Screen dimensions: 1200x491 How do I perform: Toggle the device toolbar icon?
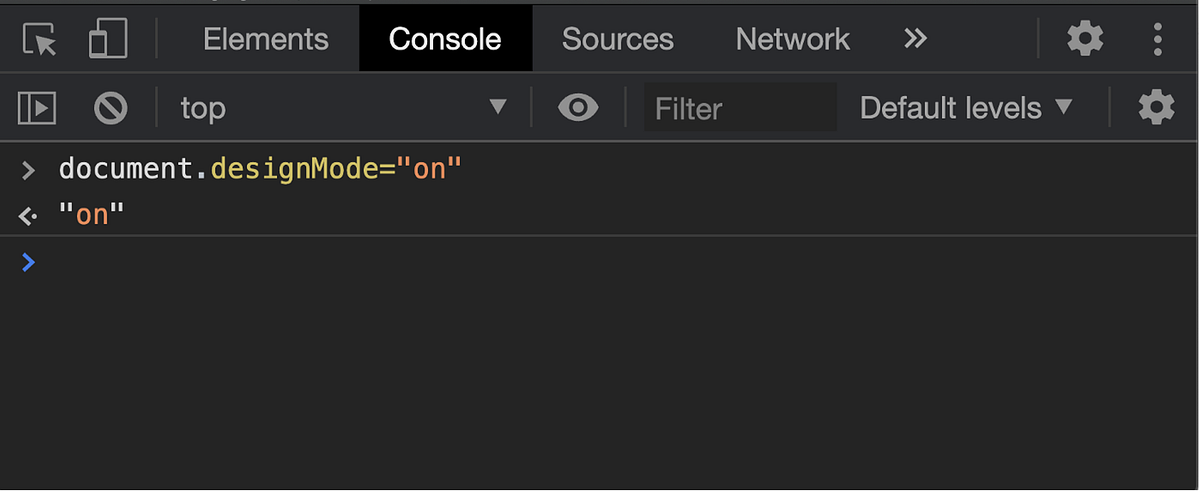107,39
